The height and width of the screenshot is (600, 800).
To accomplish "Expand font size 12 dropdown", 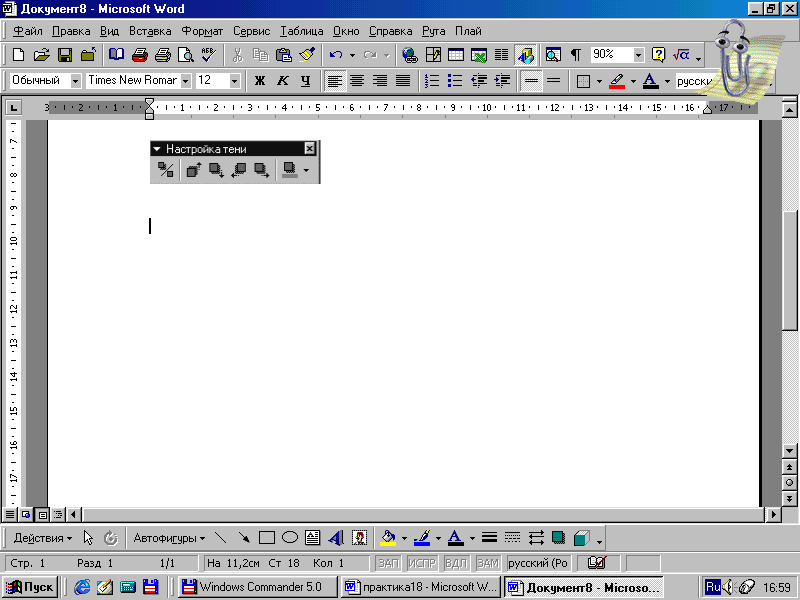I will click(234, 81).
